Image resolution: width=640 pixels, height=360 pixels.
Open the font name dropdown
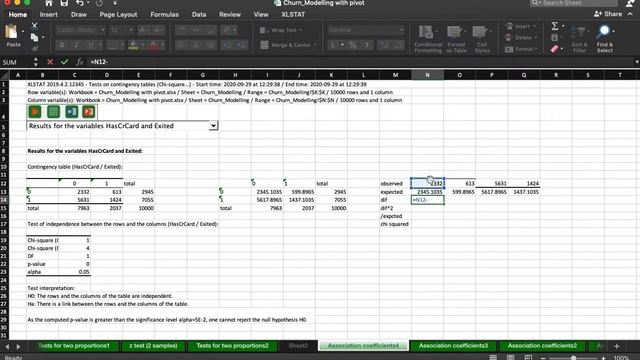102,30
